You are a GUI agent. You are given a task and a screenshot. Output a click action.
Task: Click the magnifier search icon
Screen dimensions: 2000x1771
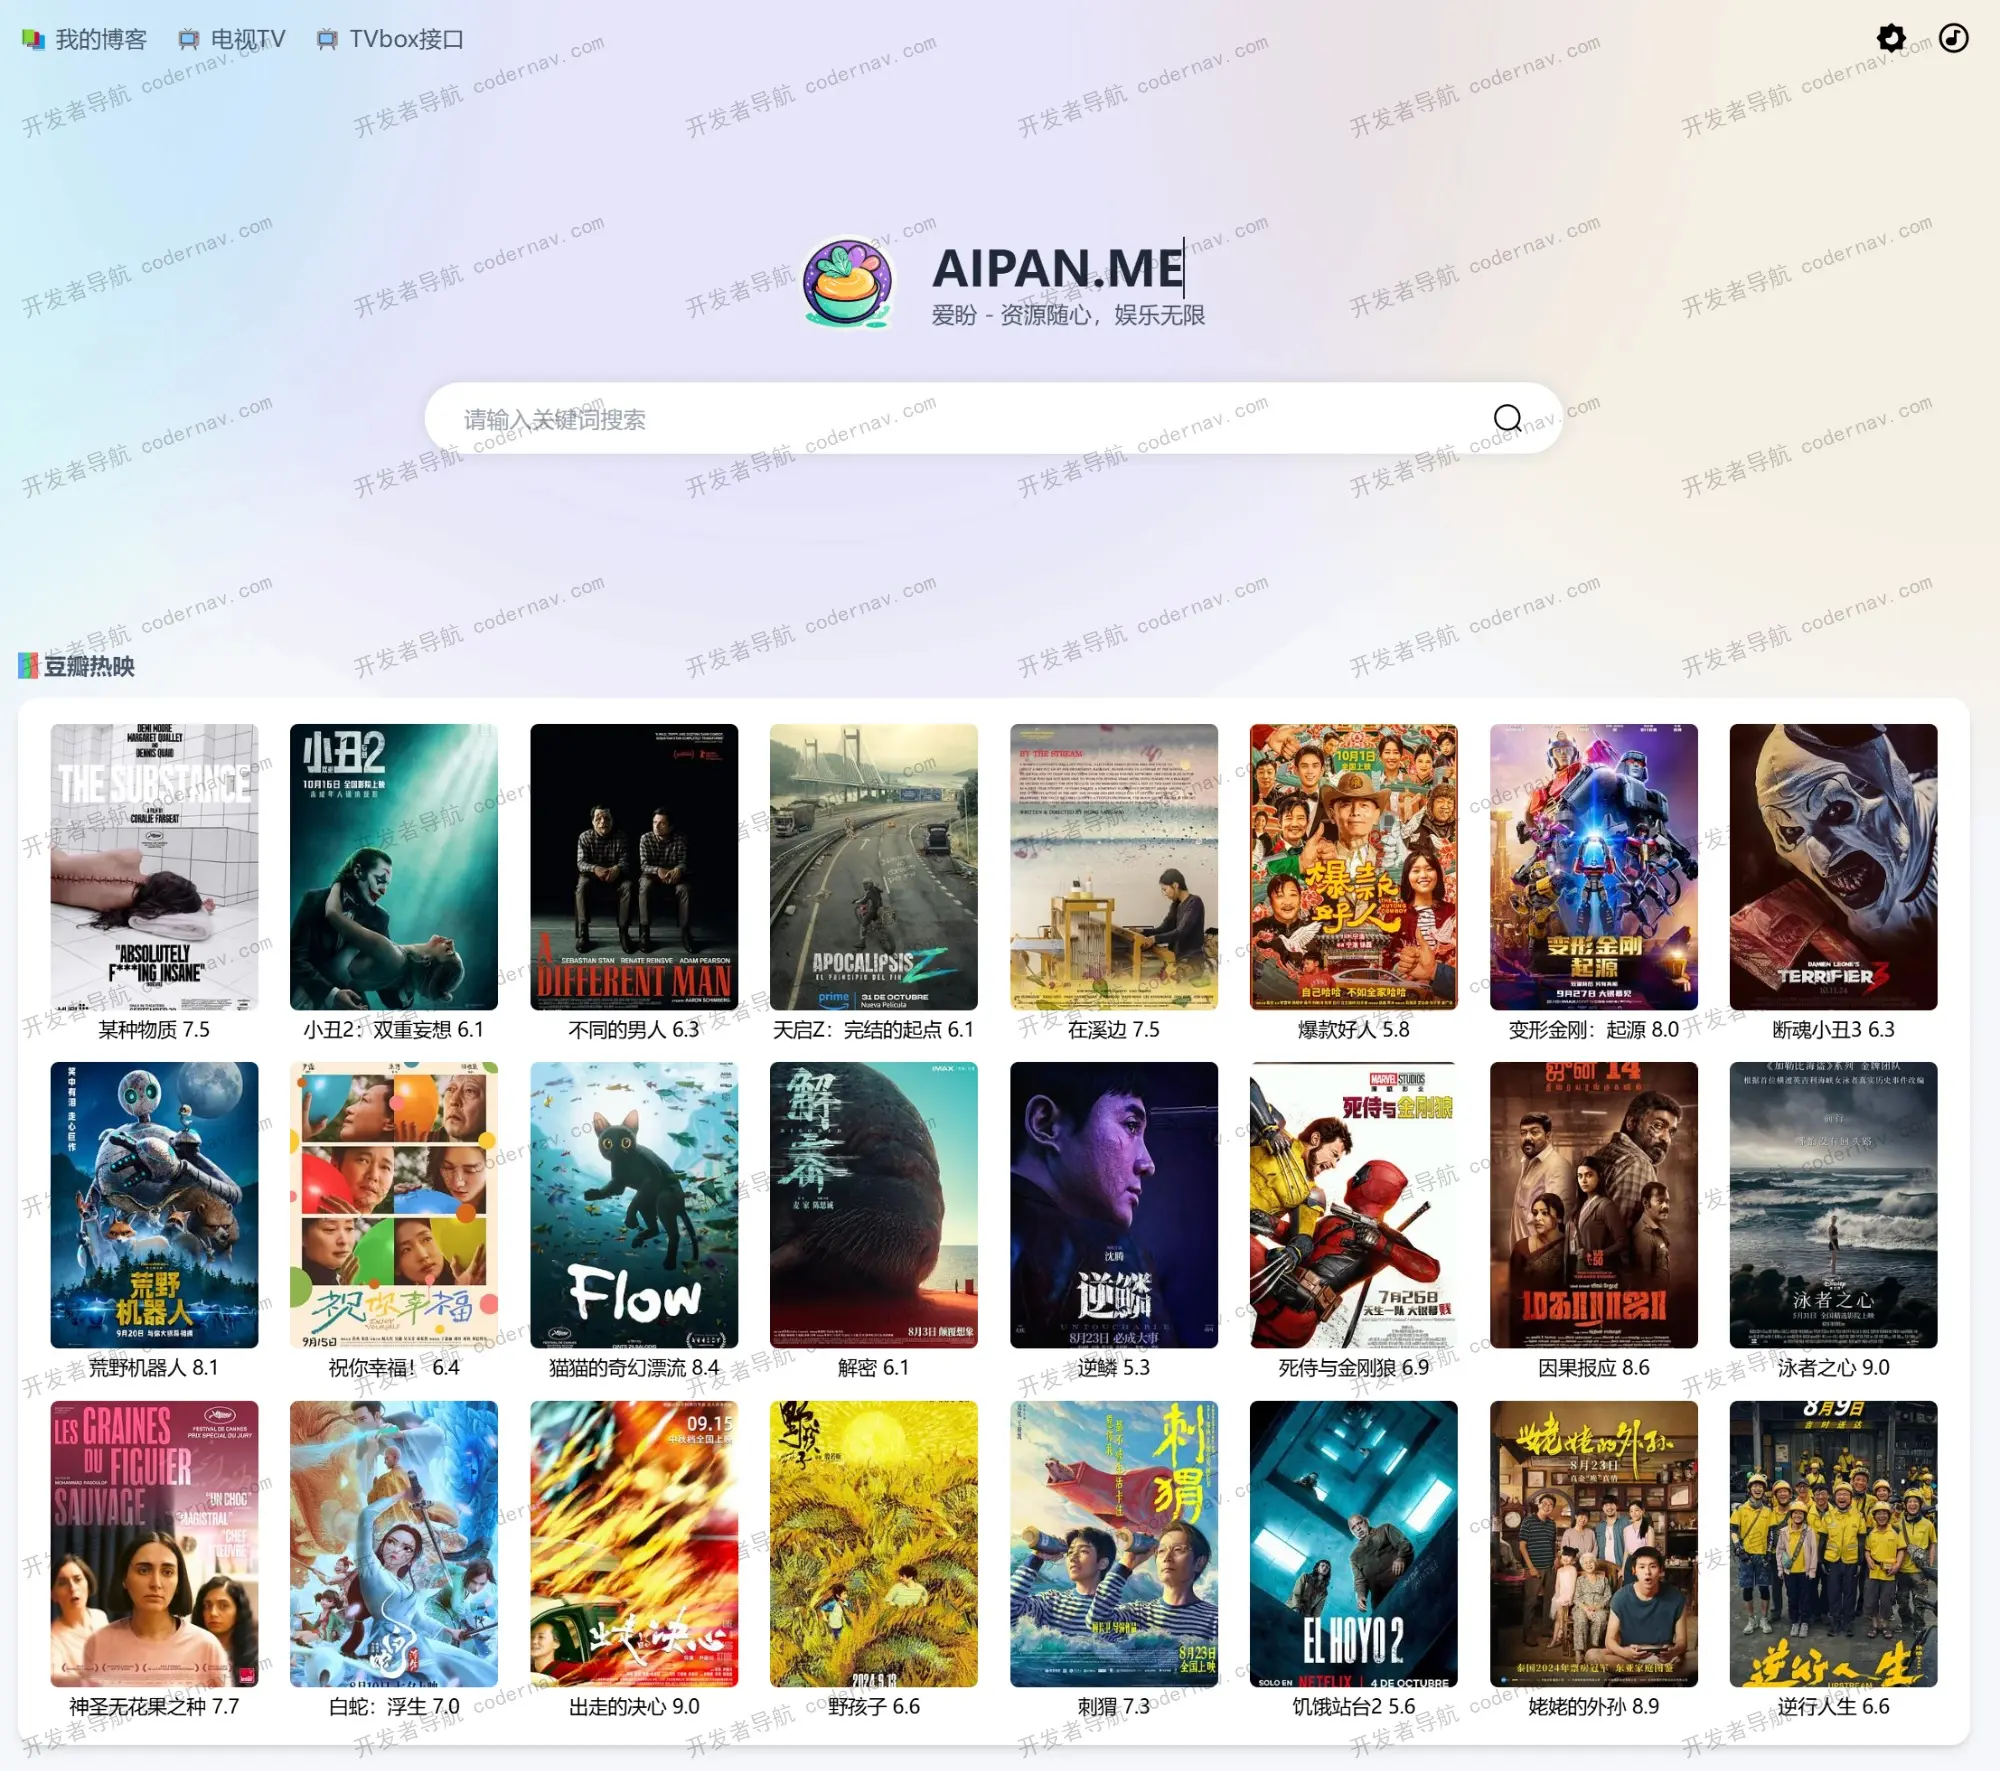(1507, 418)
